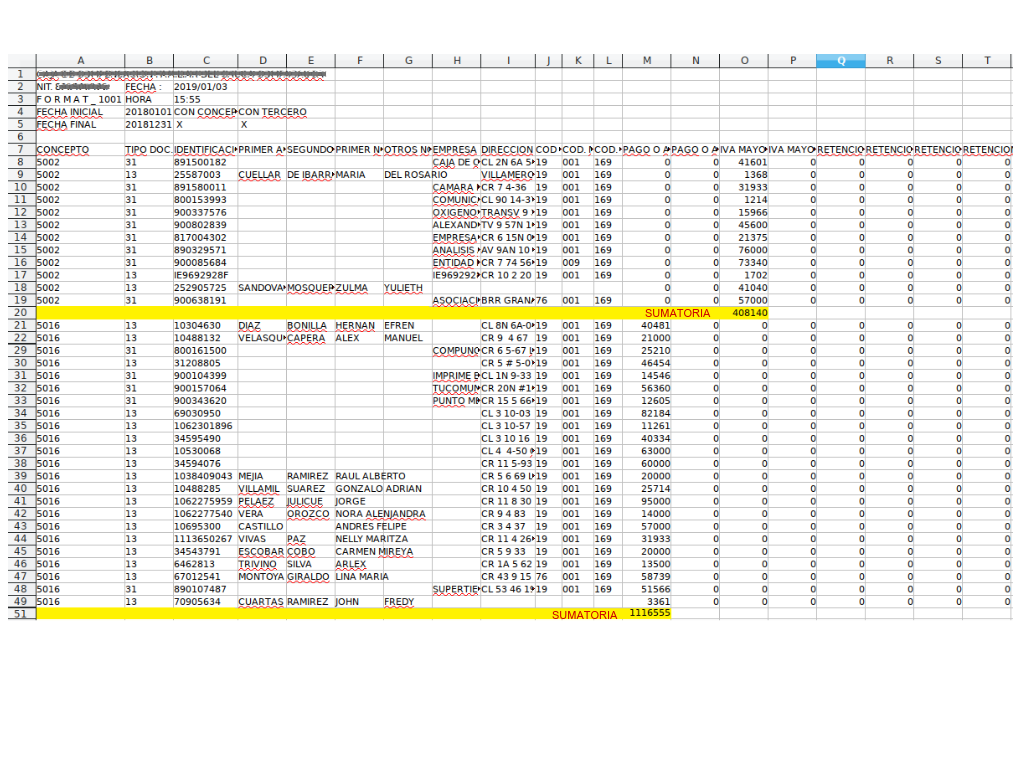Select row 7 header
Image resolution: width=1023 pixels, height=767 pixels.
pyautogui.click(x=20, y=150)
